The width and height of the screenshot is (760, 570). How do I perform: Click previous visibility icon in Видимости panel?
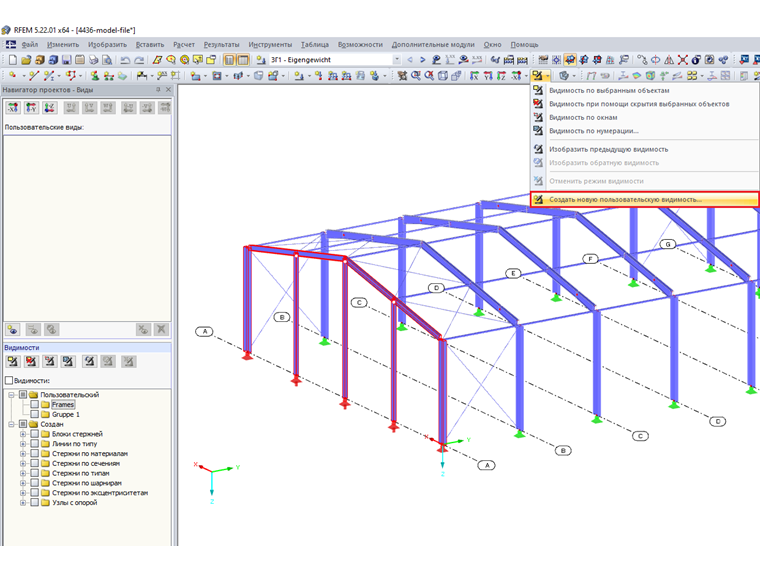coord(90,361)
